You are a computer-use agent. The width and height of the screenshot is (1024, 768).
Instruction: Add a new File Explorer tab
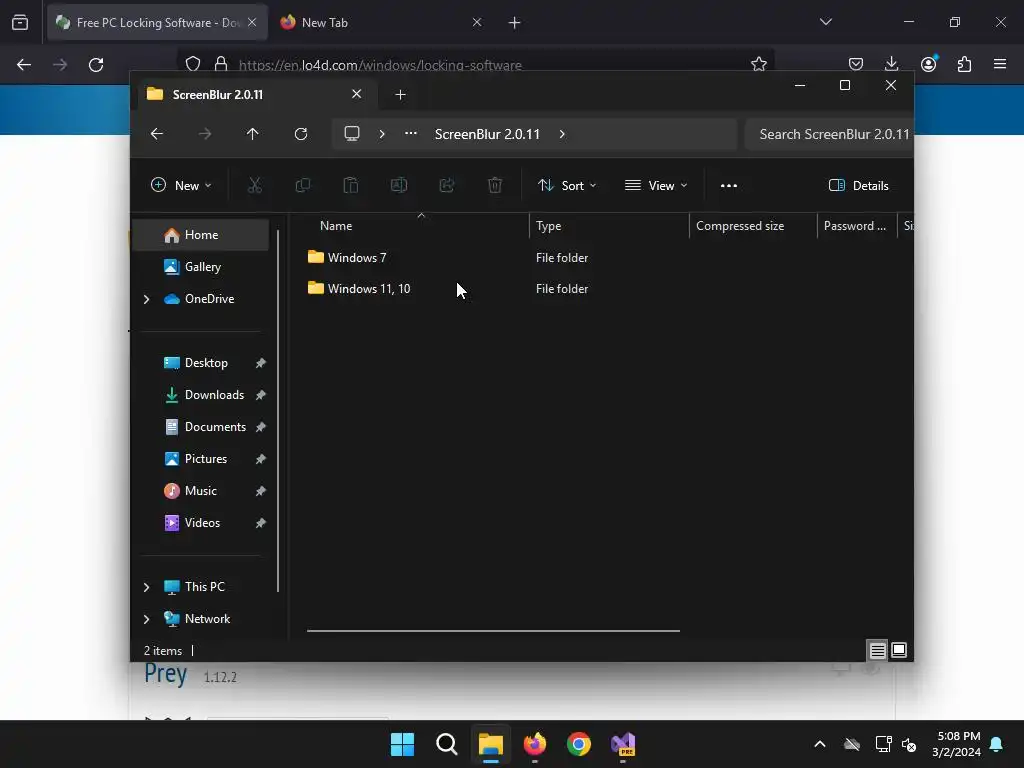click(400, 95)
